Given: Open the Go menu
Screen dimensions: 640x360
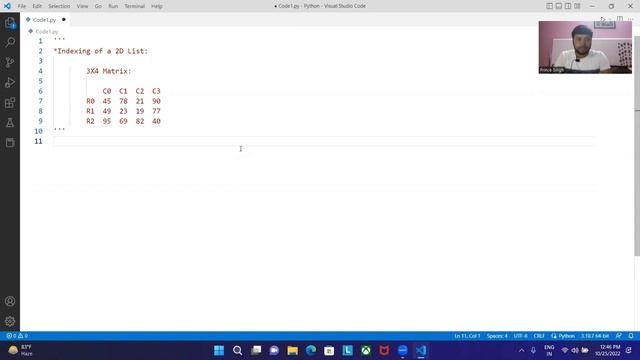Looking at the screenshot, I should [x=98, y=6].
